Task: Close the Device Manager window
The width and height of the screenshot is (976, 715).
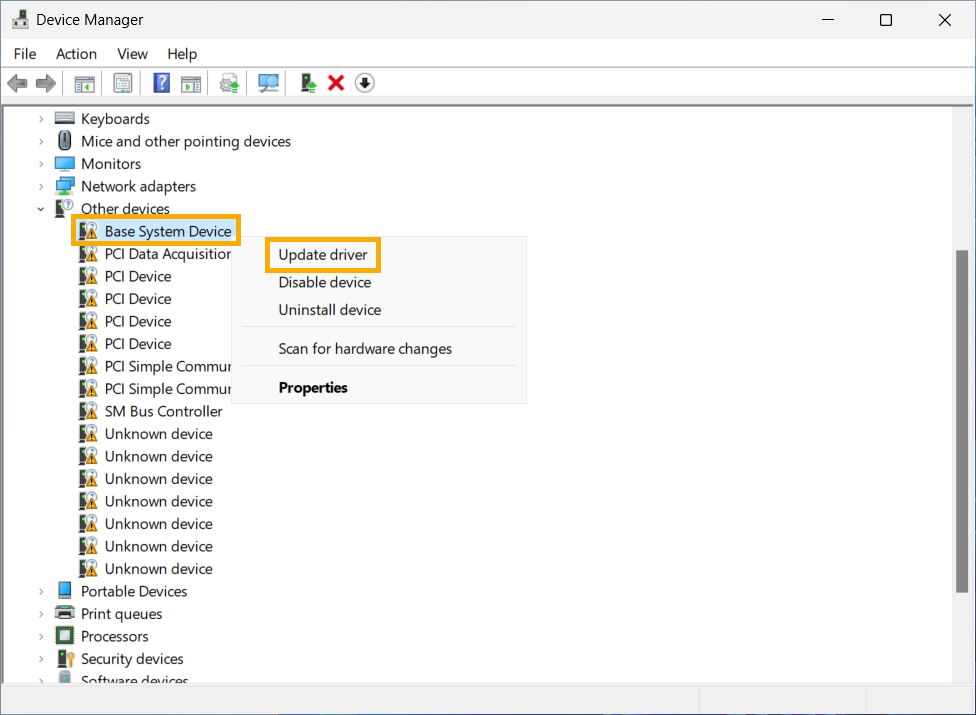Action: (x=945, y=20)
